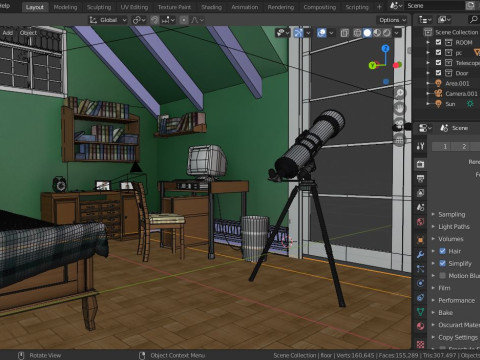Open the Tool properties tab

click(x=420, y=146)
